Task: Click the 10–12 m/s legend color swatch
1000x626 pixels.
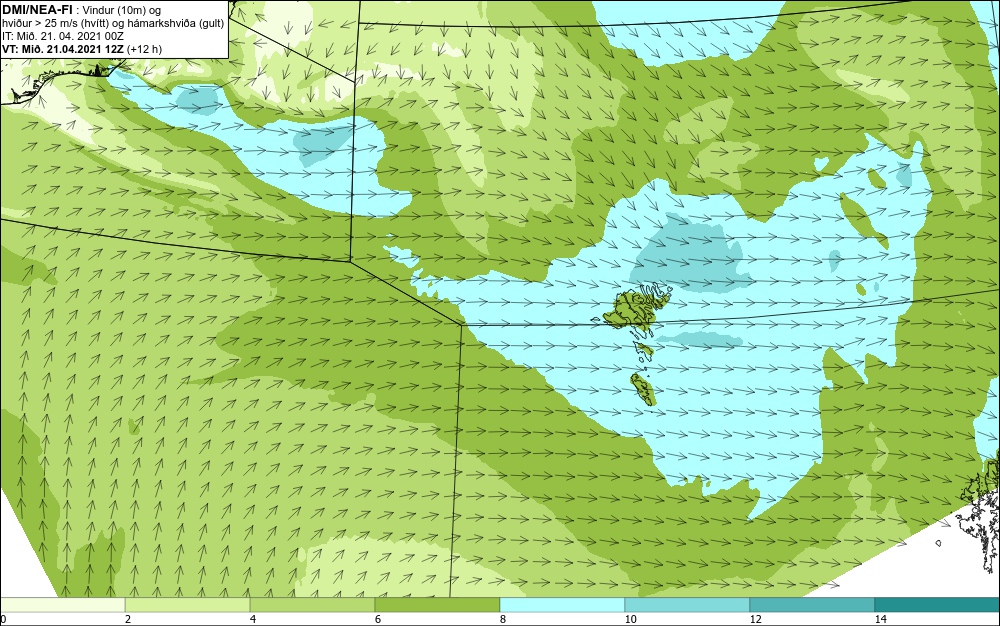Action: (688, 605)
